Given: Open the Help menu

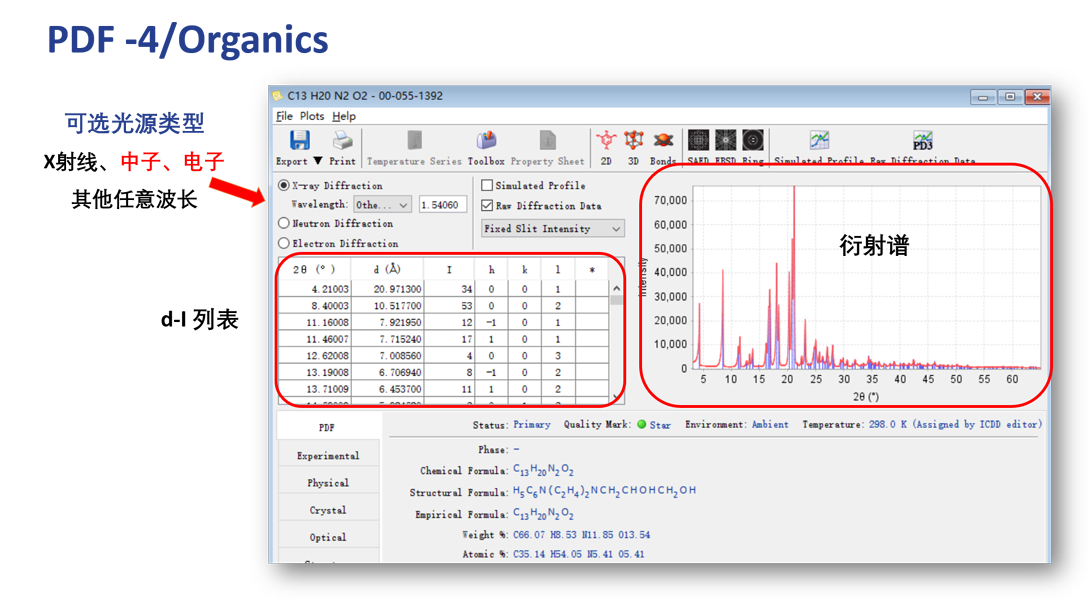Looking at the screenshot, I should 343,116.
